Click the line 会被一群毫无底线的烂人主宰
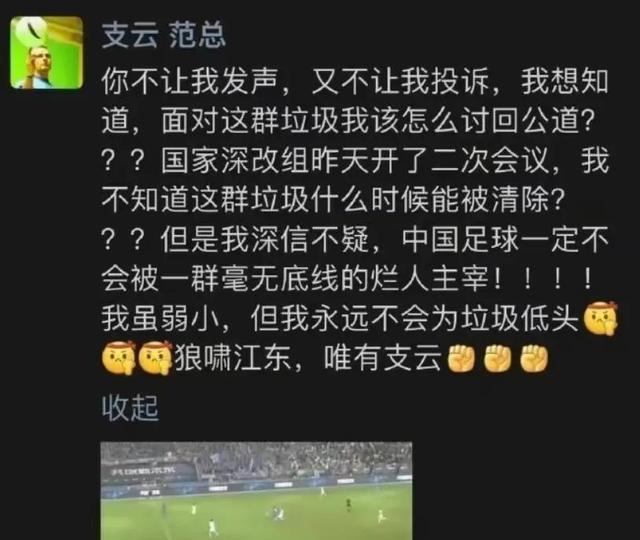This screenshot has height=540, width=640. (295, 280)
